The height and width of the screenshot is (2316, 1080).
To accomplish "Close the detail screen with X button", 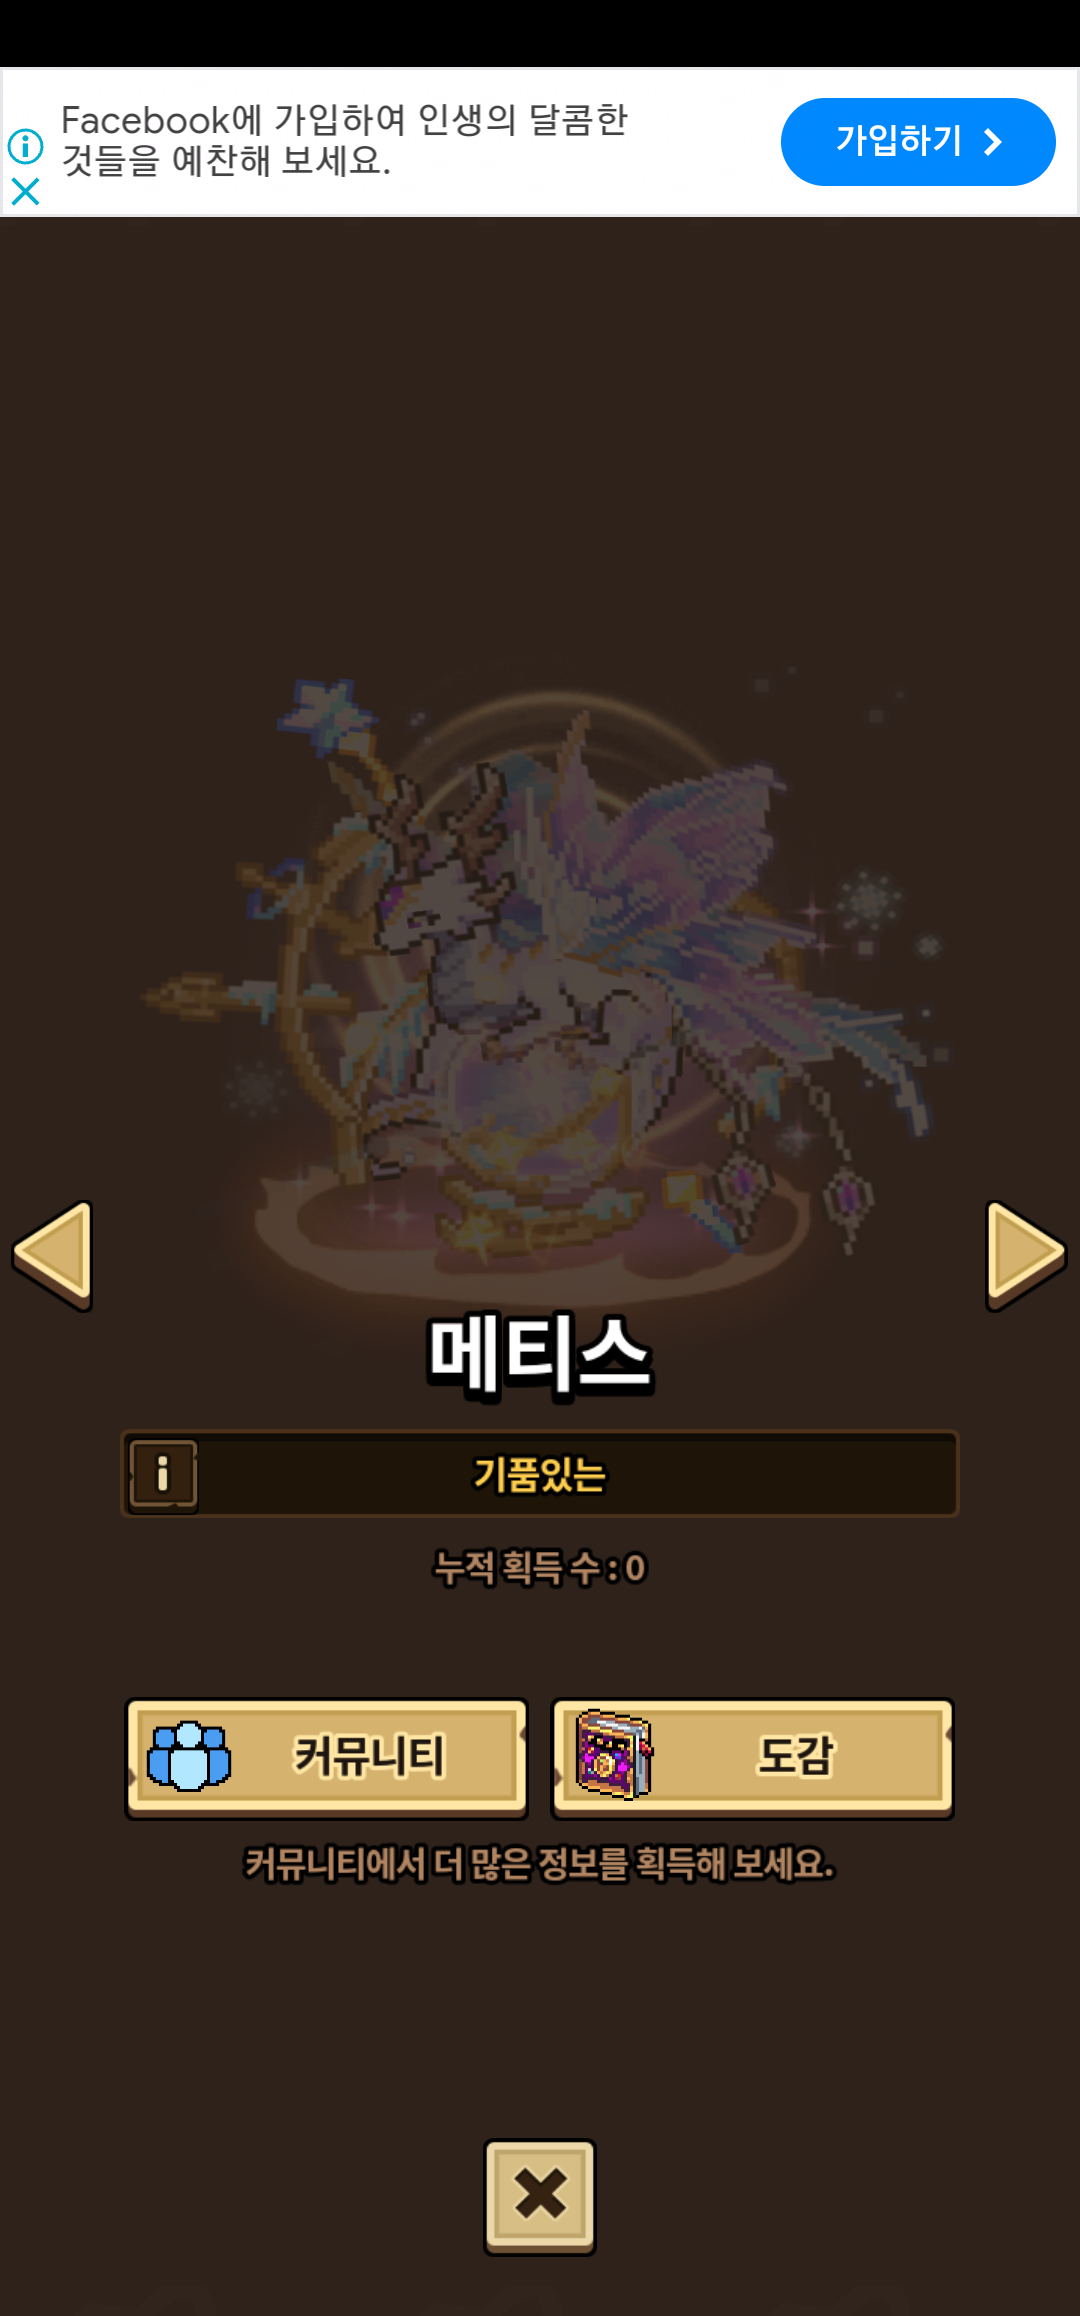I will pyautogui.click(x=540, y=2196).
